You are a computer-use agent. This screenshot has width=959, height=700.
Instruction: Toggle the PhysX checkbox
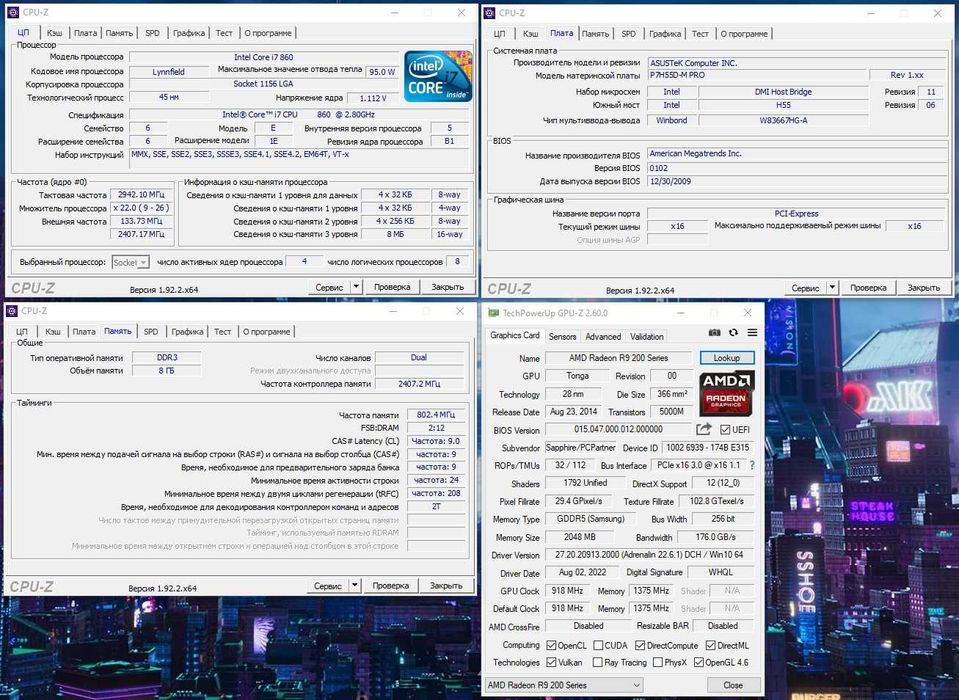pos(657,663)
